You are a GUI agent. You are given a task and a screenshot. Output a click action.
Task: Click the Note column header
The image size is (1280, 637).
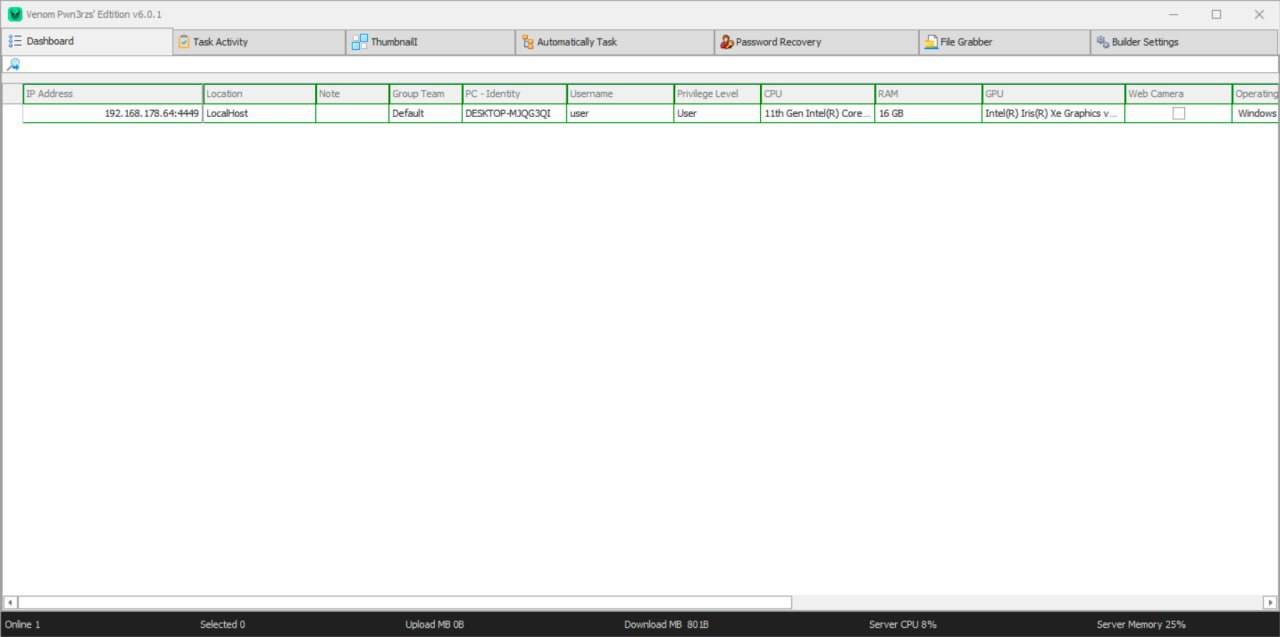(x=352, y=94)
